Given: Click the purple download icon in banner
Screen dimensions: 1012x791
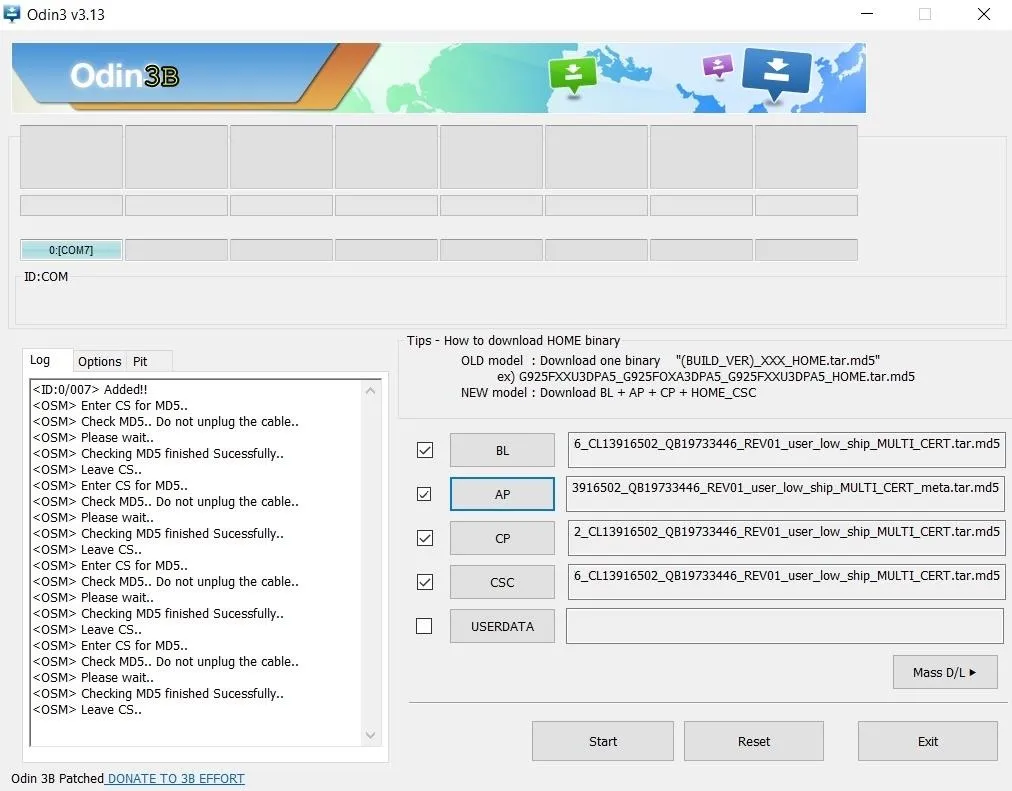Looking at the screenshot, I should point(718,66).
